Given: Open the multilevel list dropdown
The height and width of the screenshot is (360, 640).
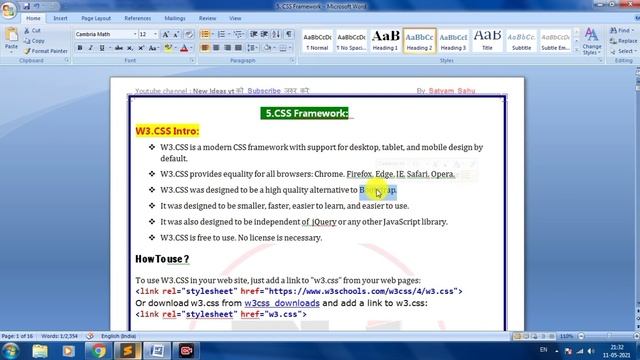Looking at the screenshot, I should point(239,34).
